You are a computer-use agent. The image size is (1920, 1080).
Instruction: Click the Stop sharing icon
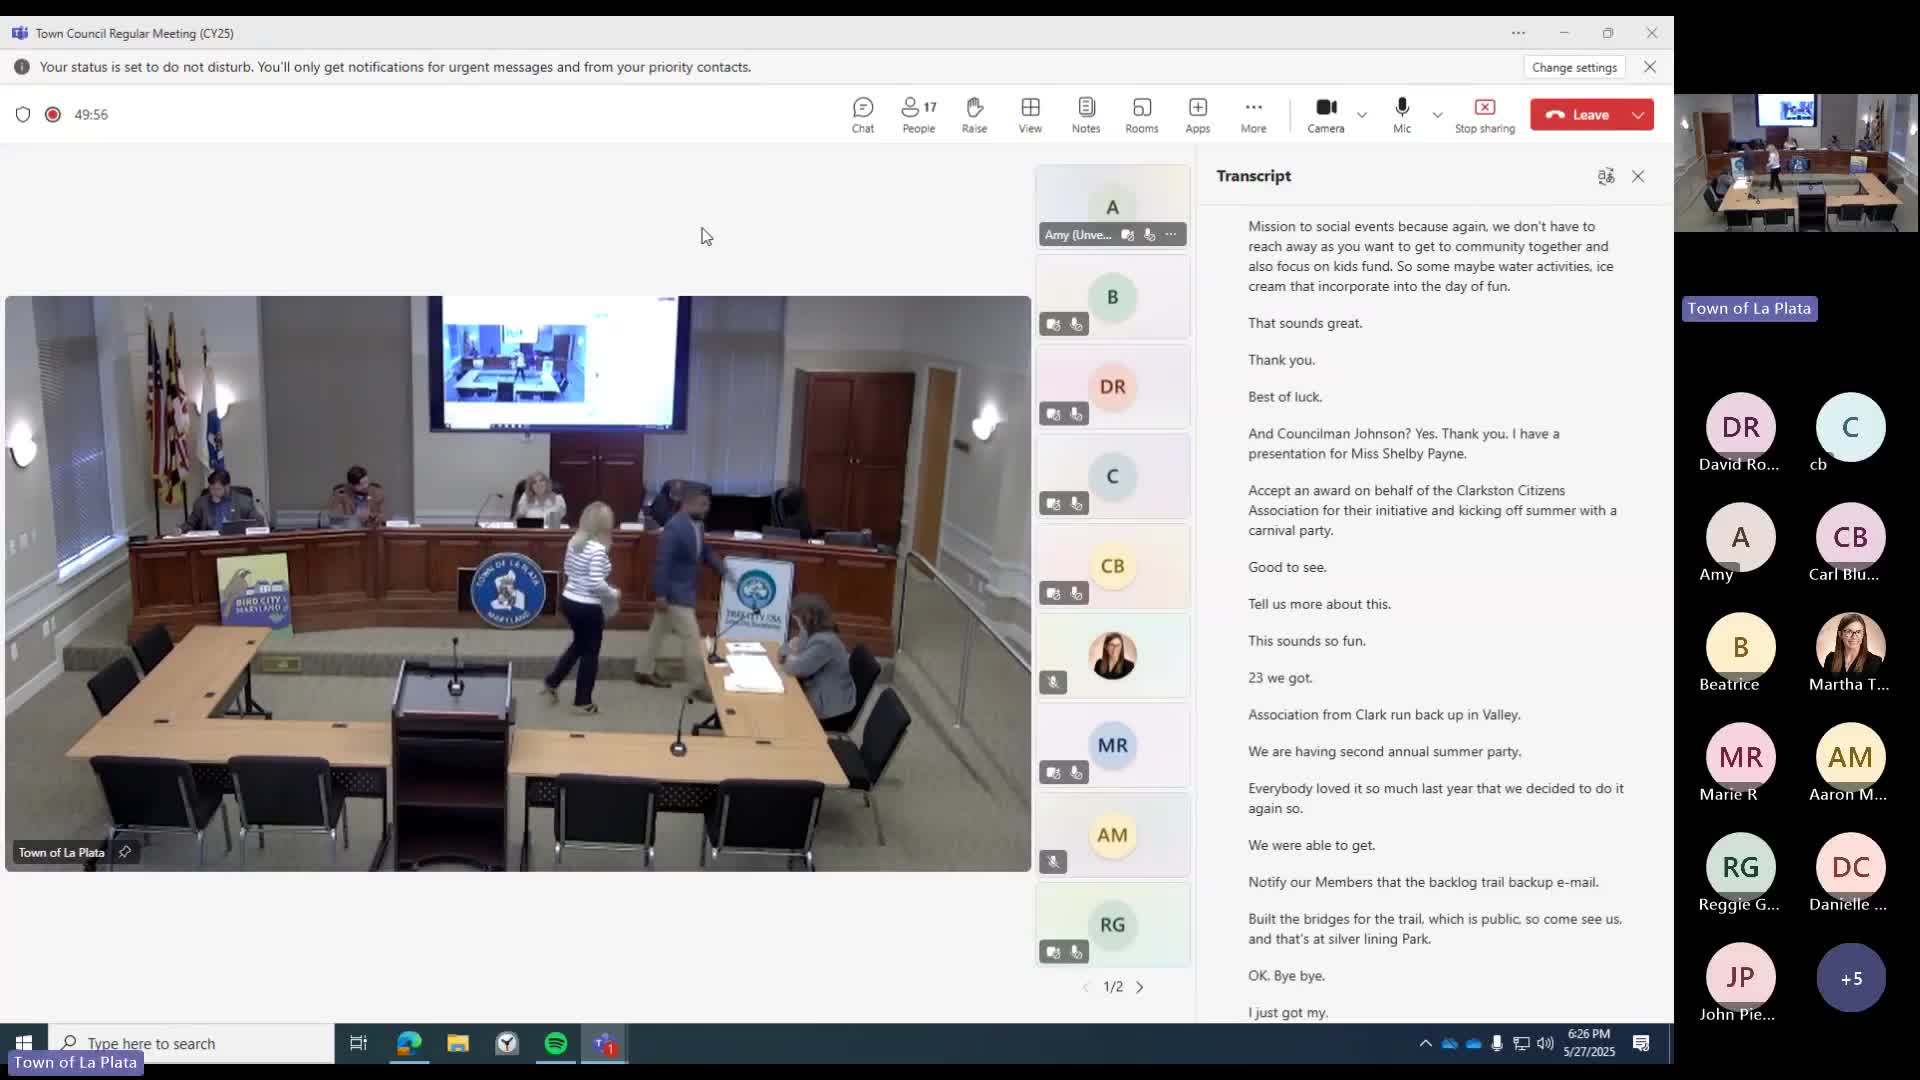[x=1484, y=108]
